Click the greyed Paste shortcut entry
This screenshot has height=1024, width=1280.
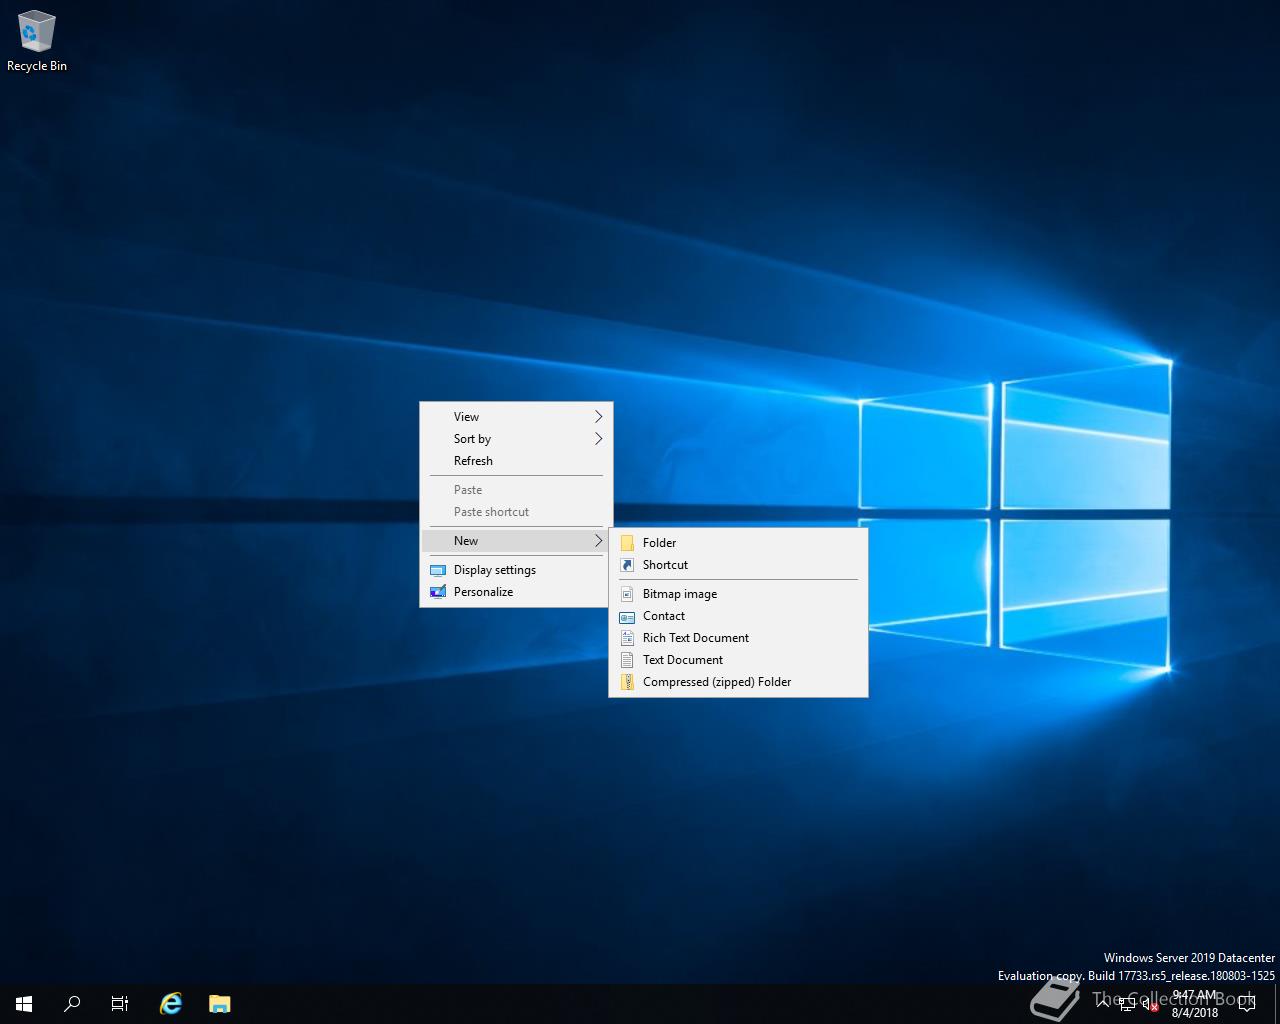click(516, 512)
